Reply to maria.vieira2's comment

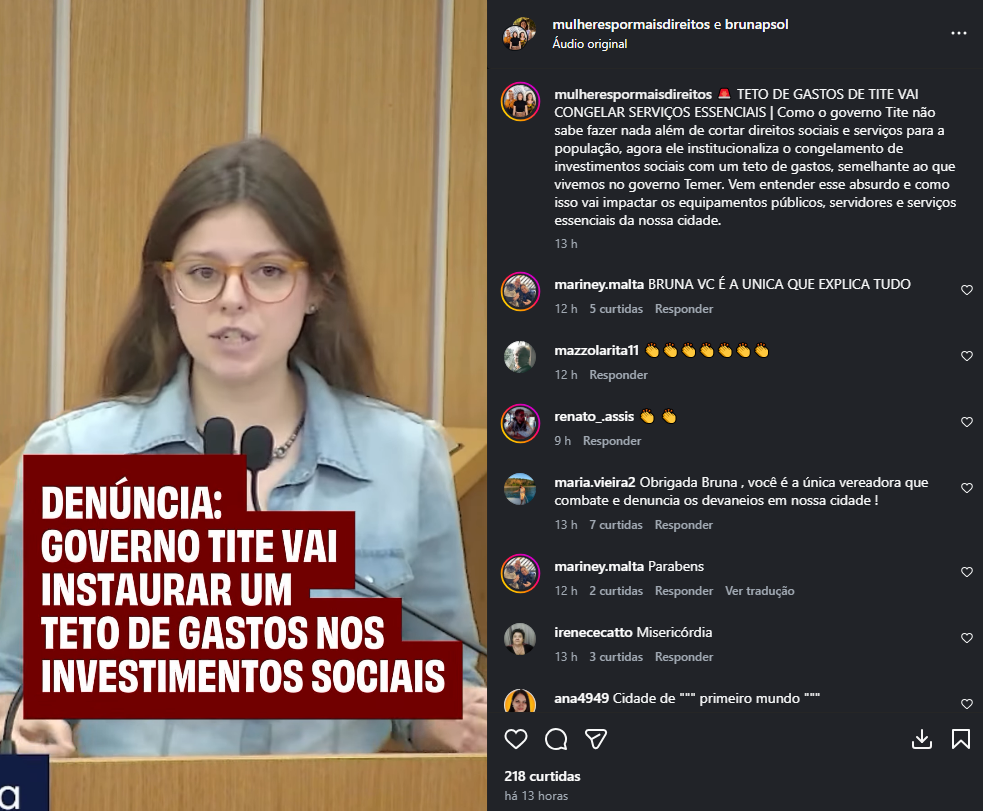[683, 525]
